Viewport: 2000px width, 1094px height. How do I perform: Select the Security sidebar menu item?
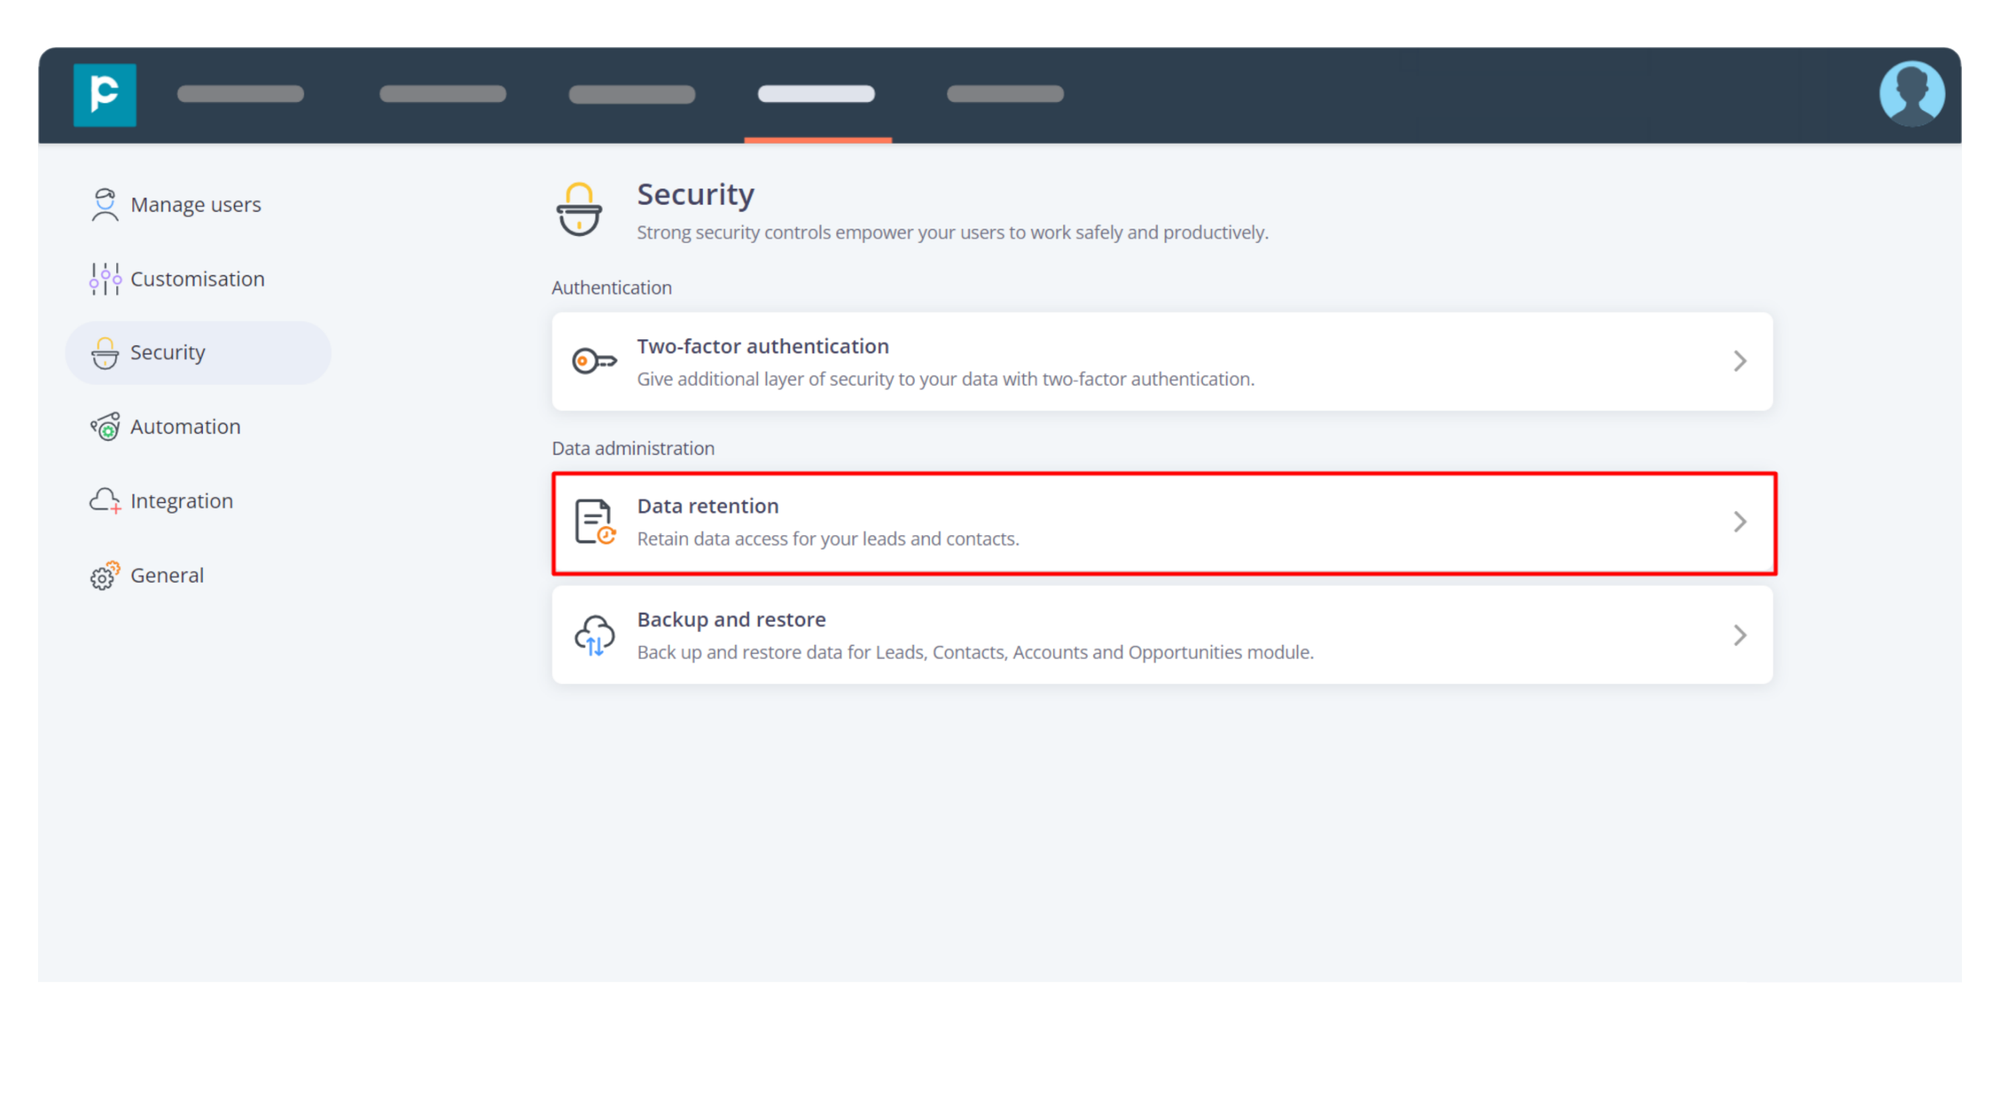[x=197, y=353]
